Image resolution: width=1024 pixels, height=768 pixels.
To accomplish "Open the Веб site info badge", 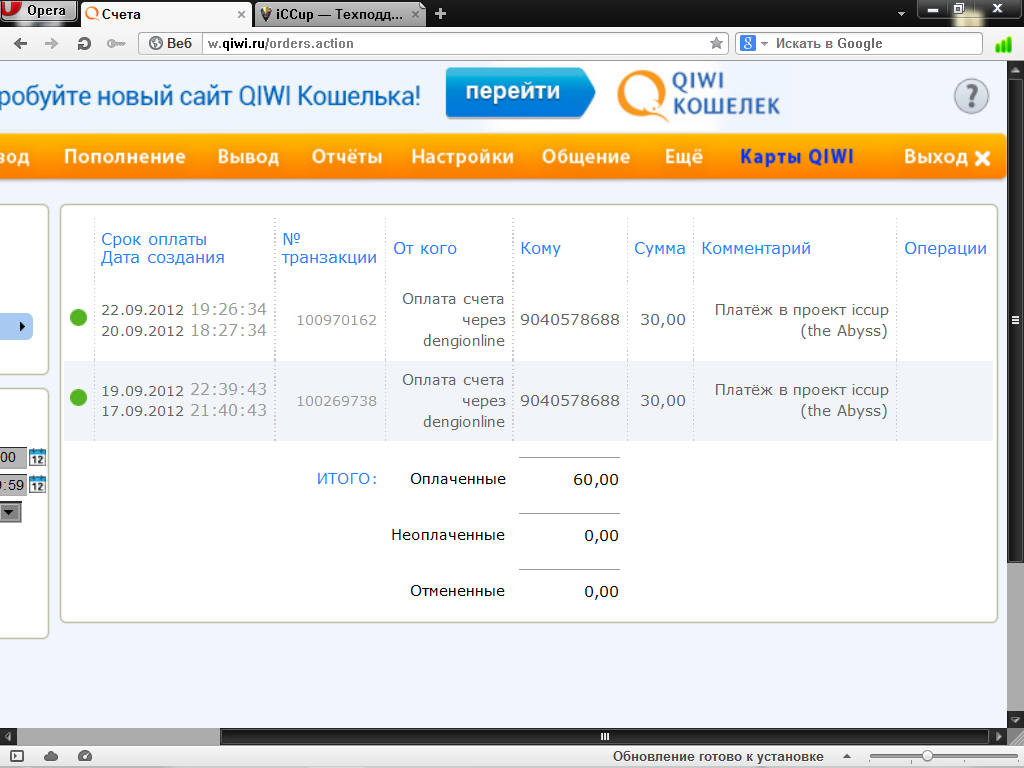I will pyautogui.click(x=170, y=44).
